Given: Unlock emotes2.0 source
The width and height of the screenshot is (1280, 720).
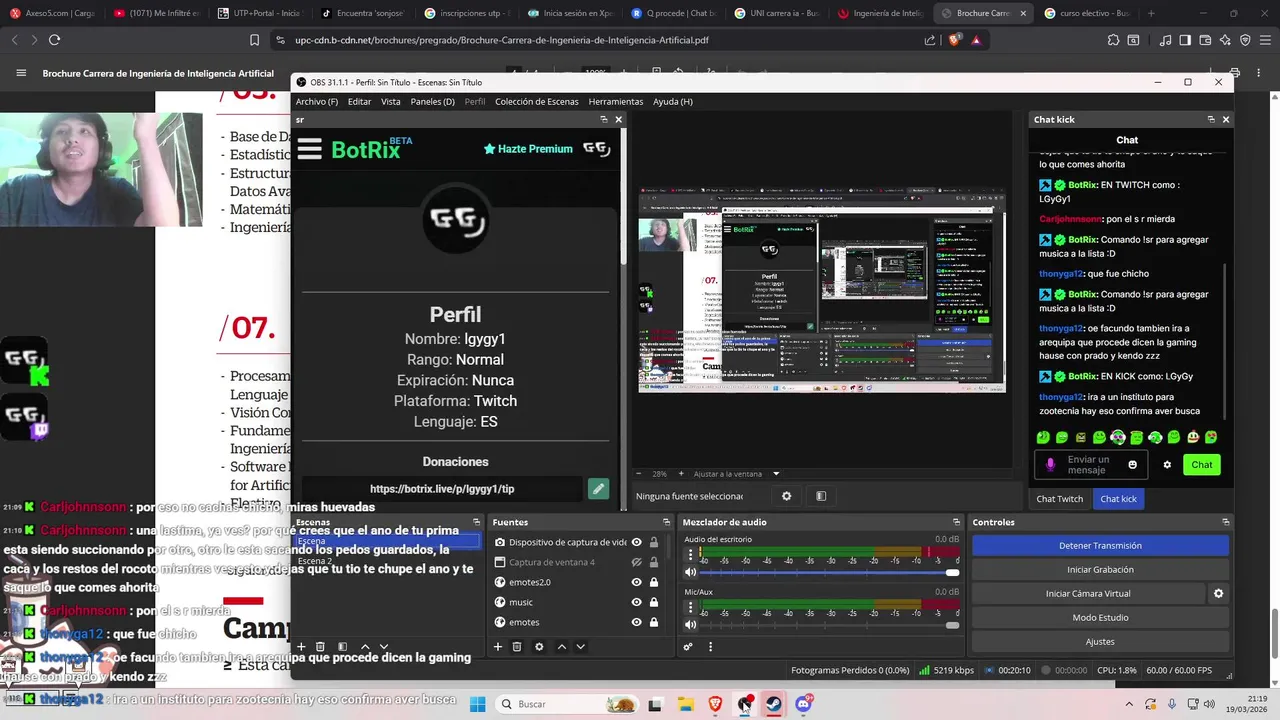Looking at the screenshot, I should pyautogui.click(x=654, y=582).
